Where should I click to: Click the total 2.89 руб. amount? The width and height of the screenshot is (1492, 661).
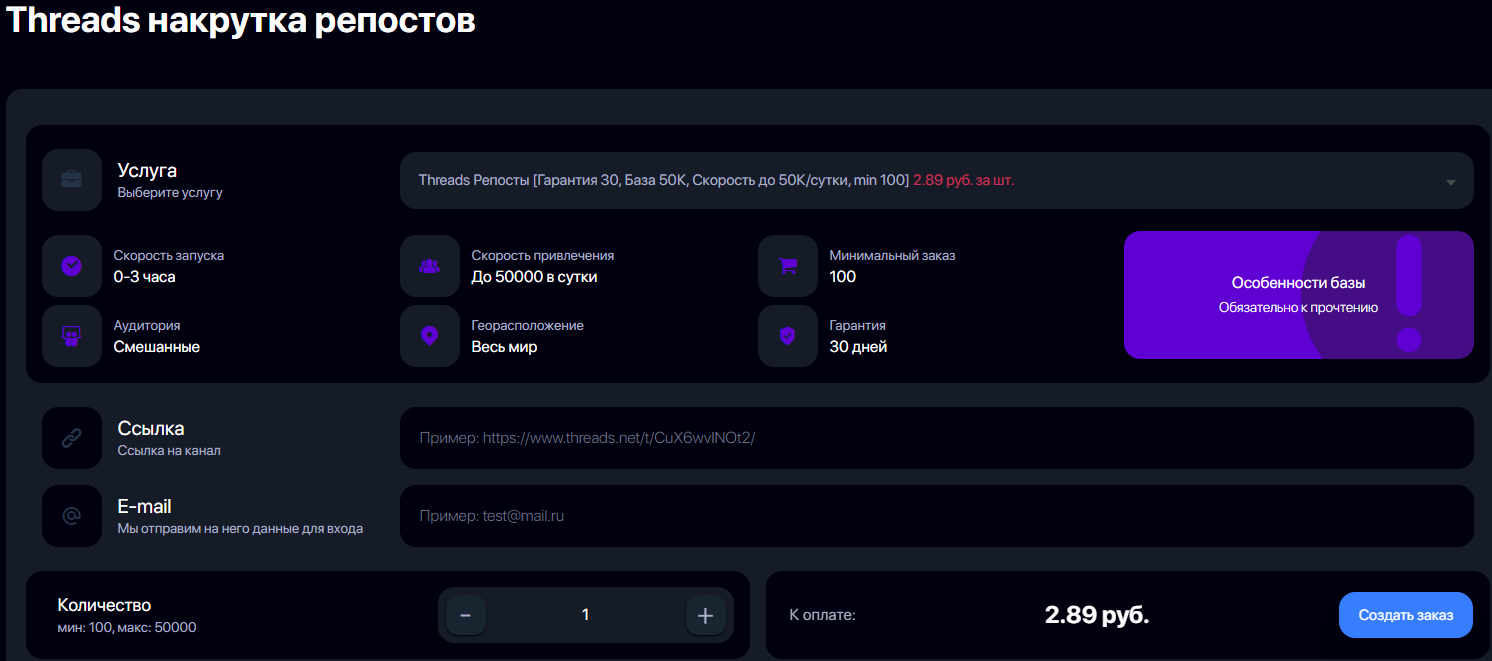(x=1097, y=615)
